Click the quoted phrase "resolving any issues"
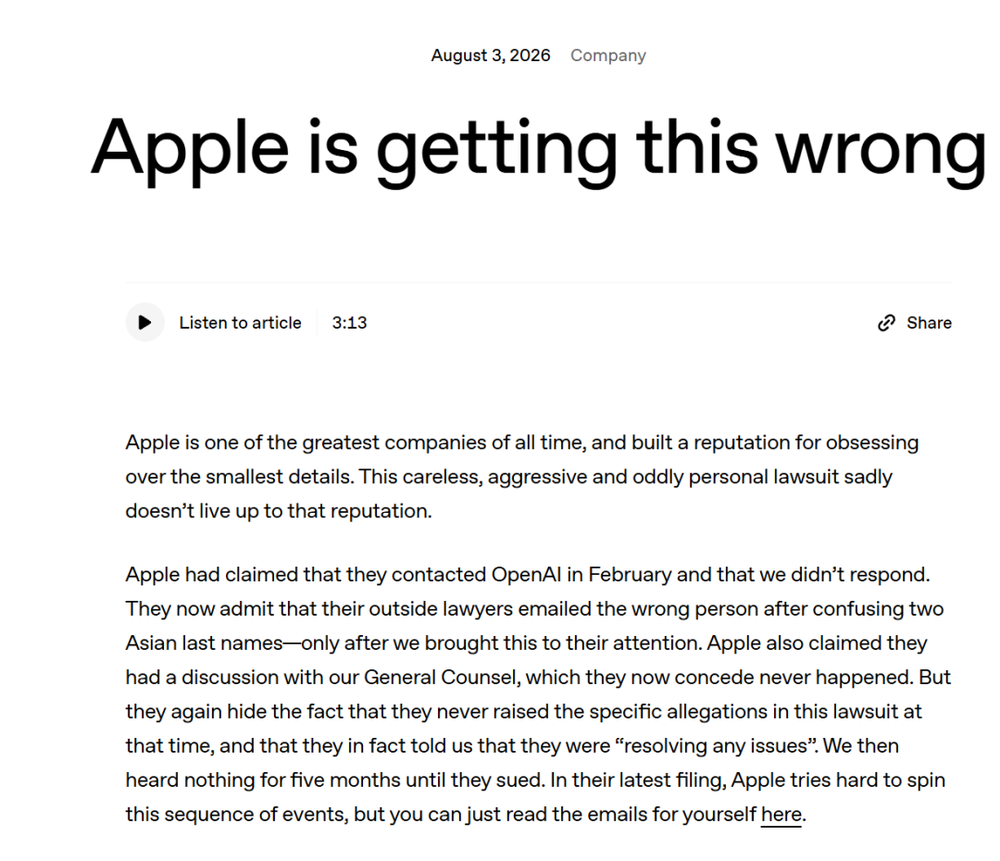 717,746
